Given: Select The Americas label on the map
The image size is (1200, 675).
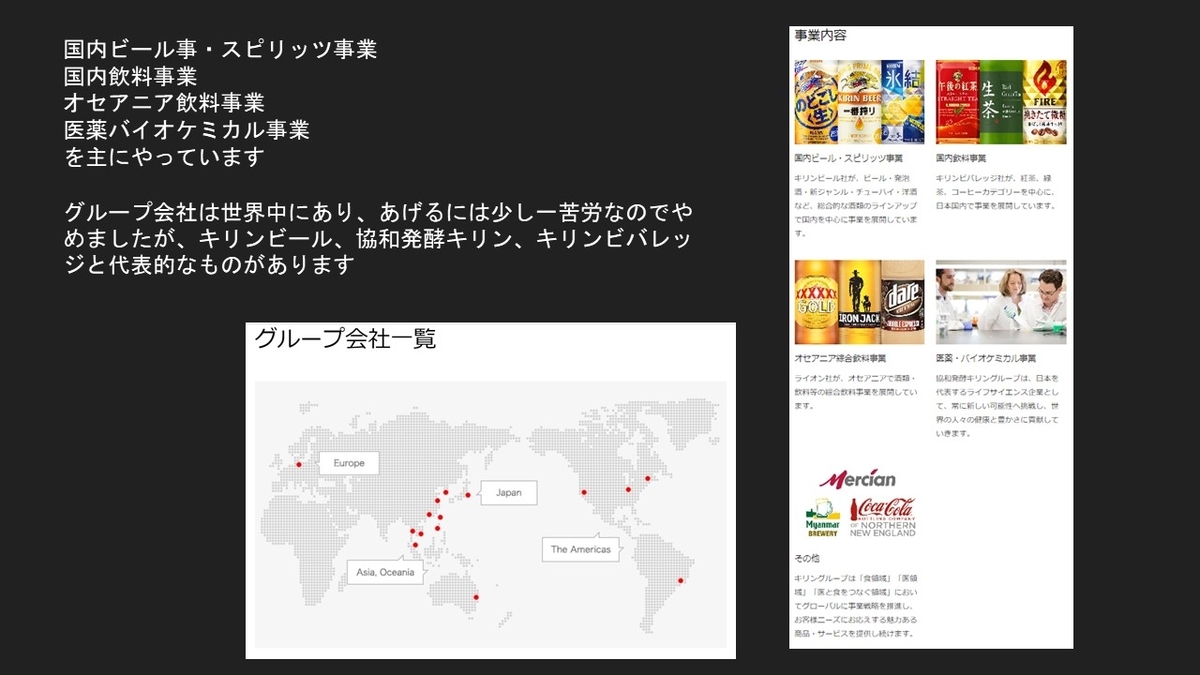Looking at the screenshot, I should click(x=580, y=549).
